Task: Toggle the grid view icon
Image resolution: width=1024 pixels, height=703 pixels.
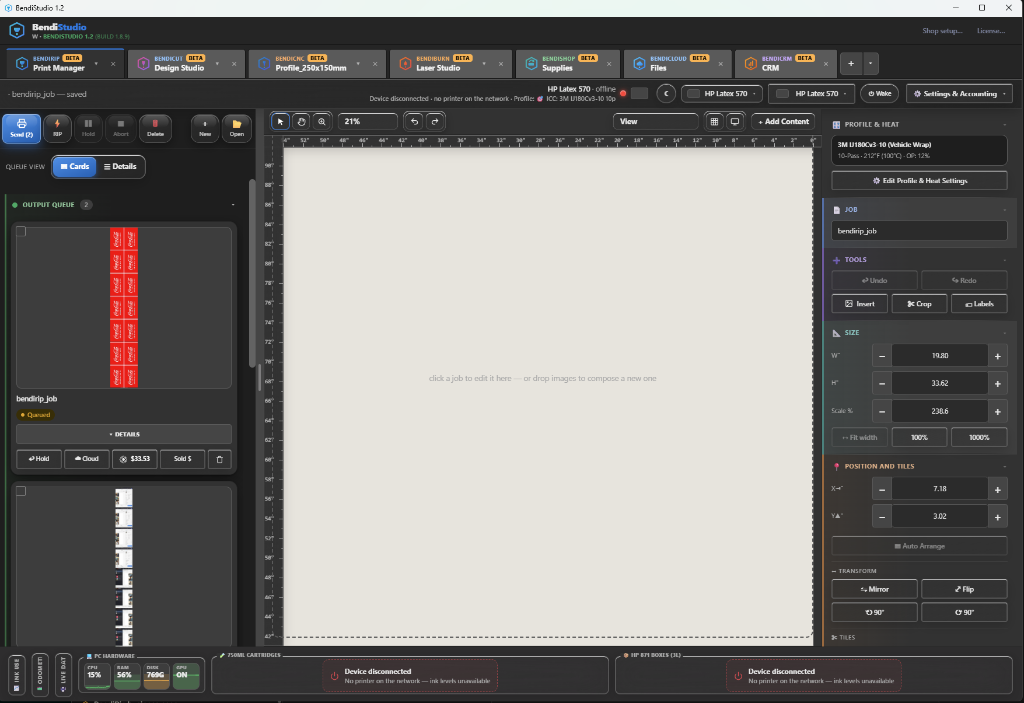Action: (714, 122)
